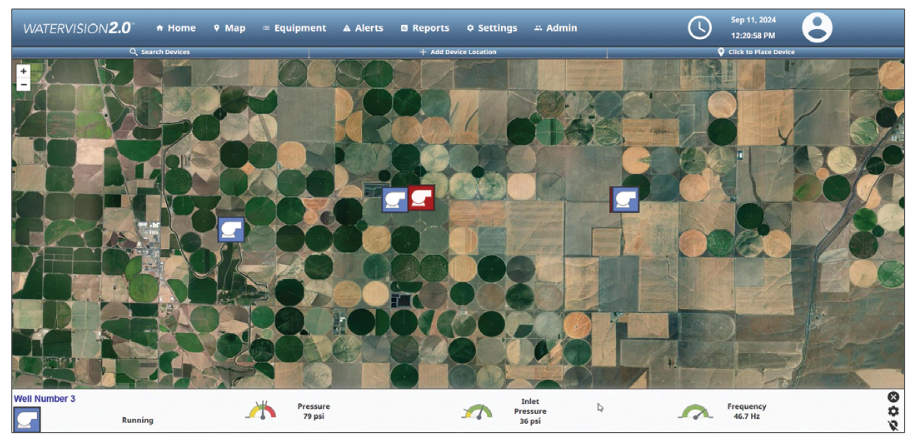Click the Search Devices field
The image size is (913, 440).
[x=160, y=52]
